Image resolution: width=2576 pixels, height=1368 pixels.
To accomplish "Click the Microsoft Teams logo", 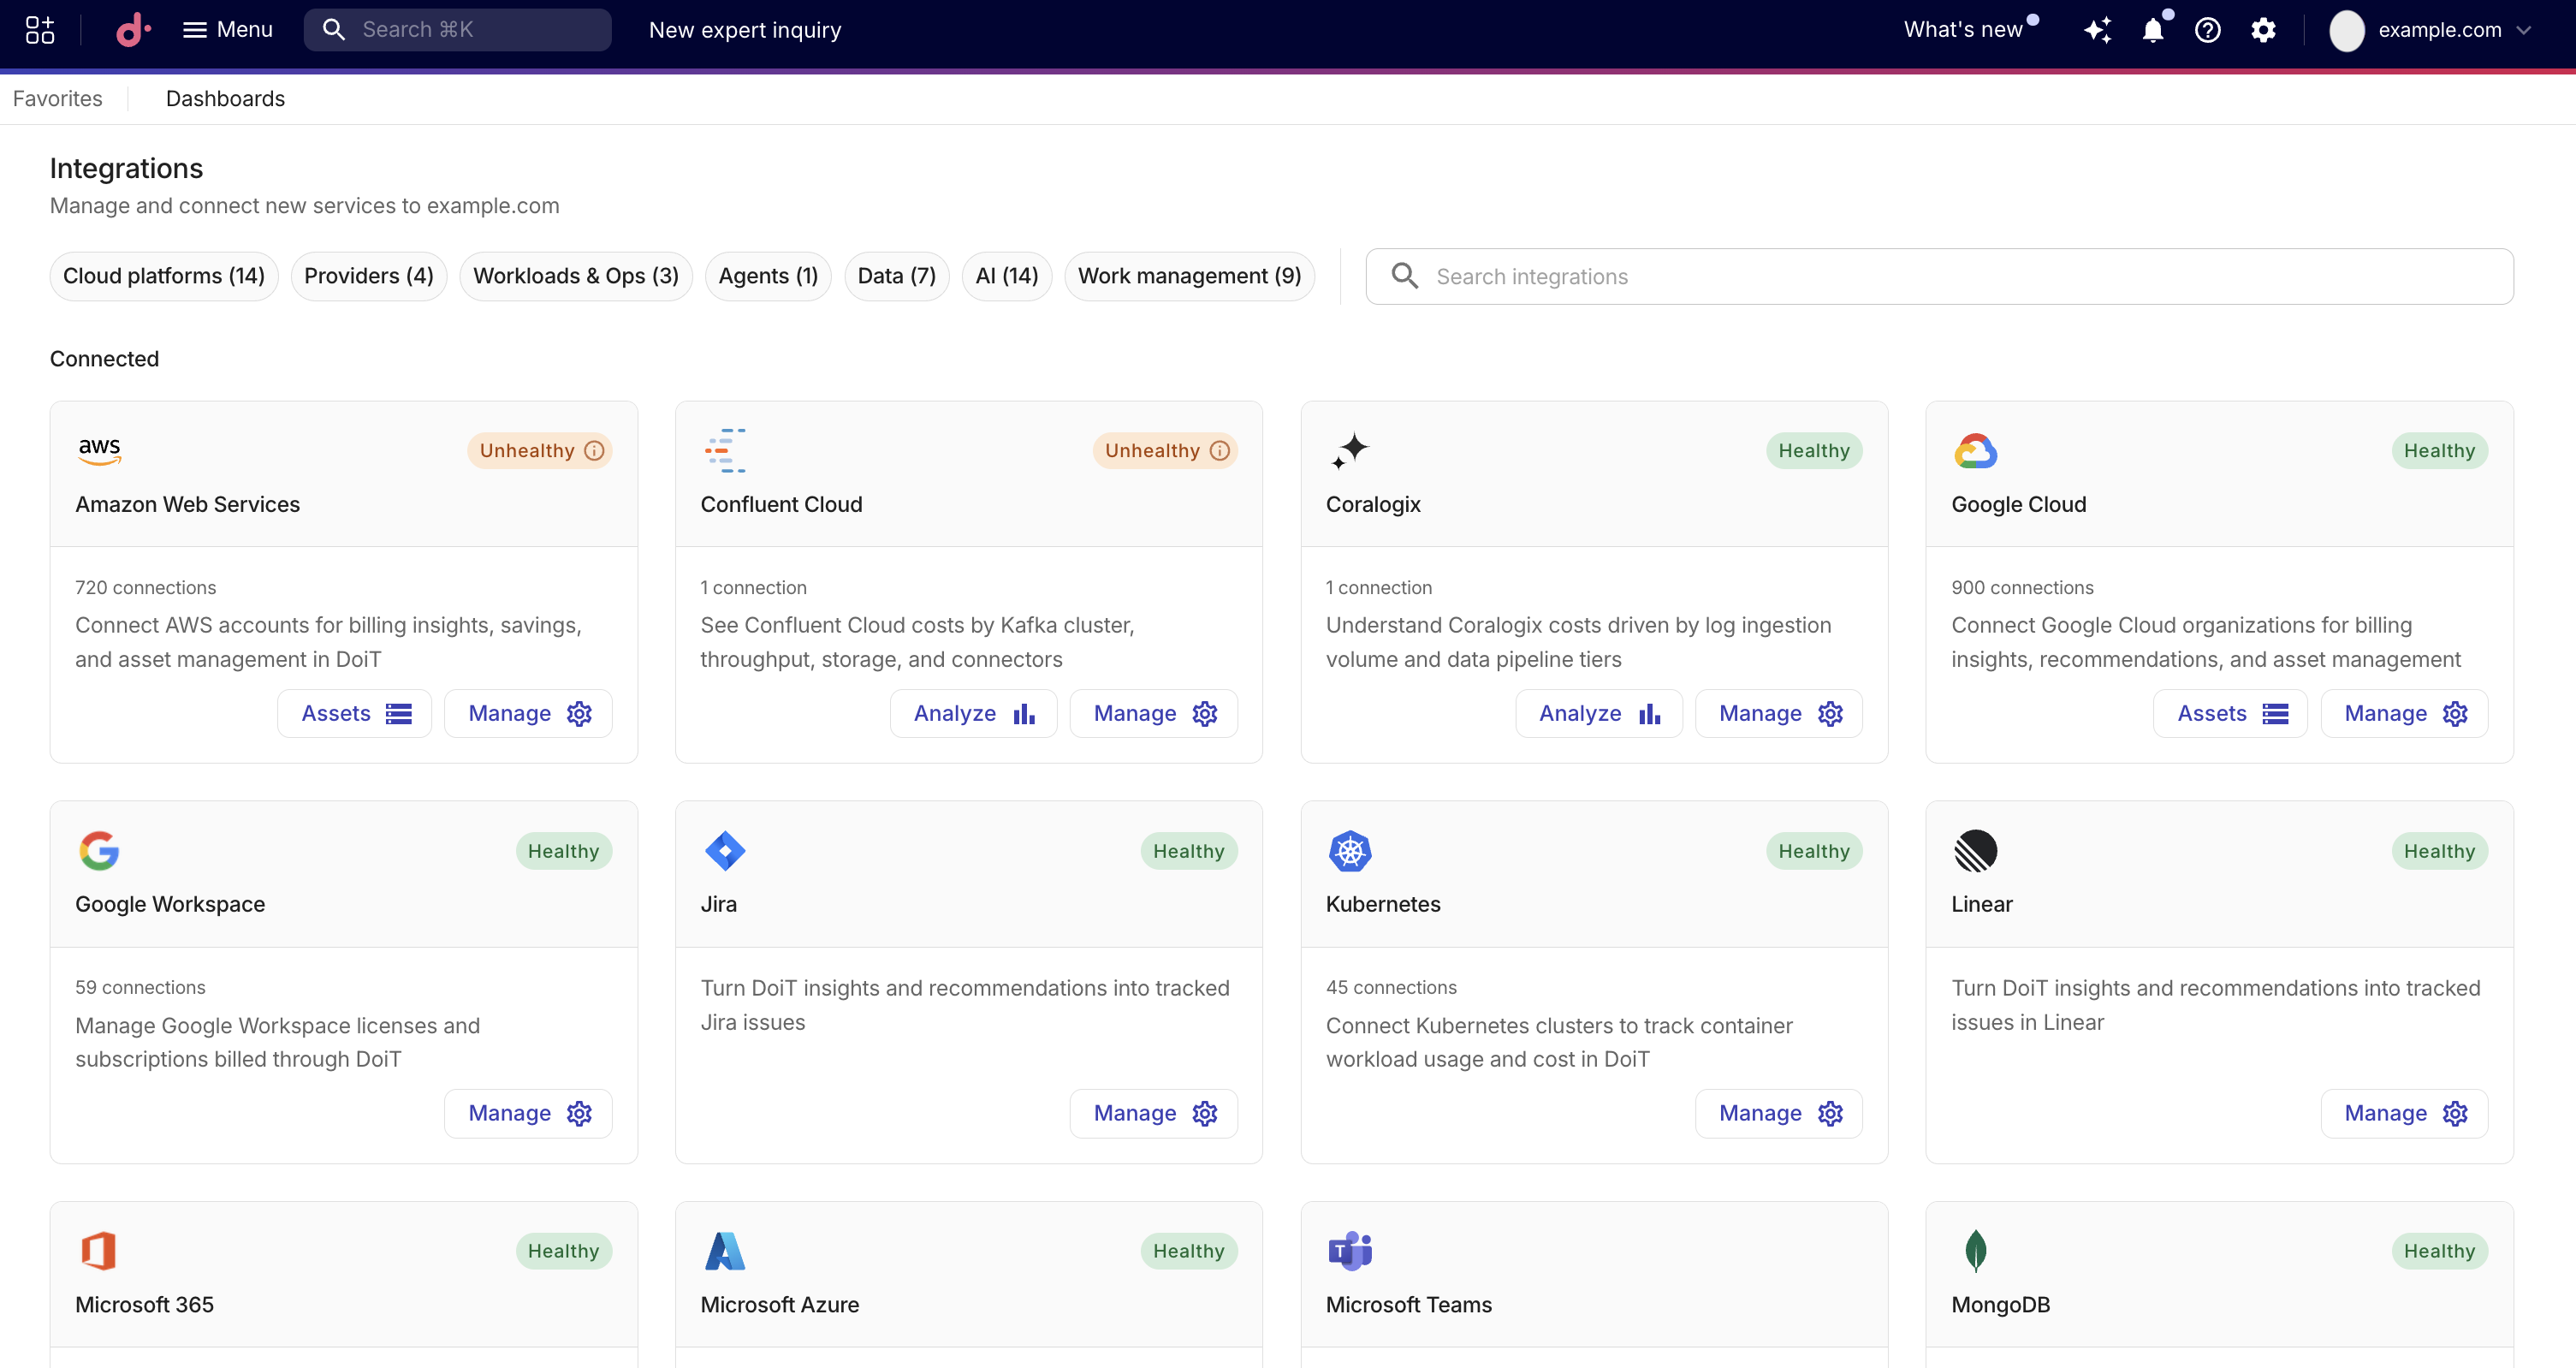I will click(x=1350, y=1251).
